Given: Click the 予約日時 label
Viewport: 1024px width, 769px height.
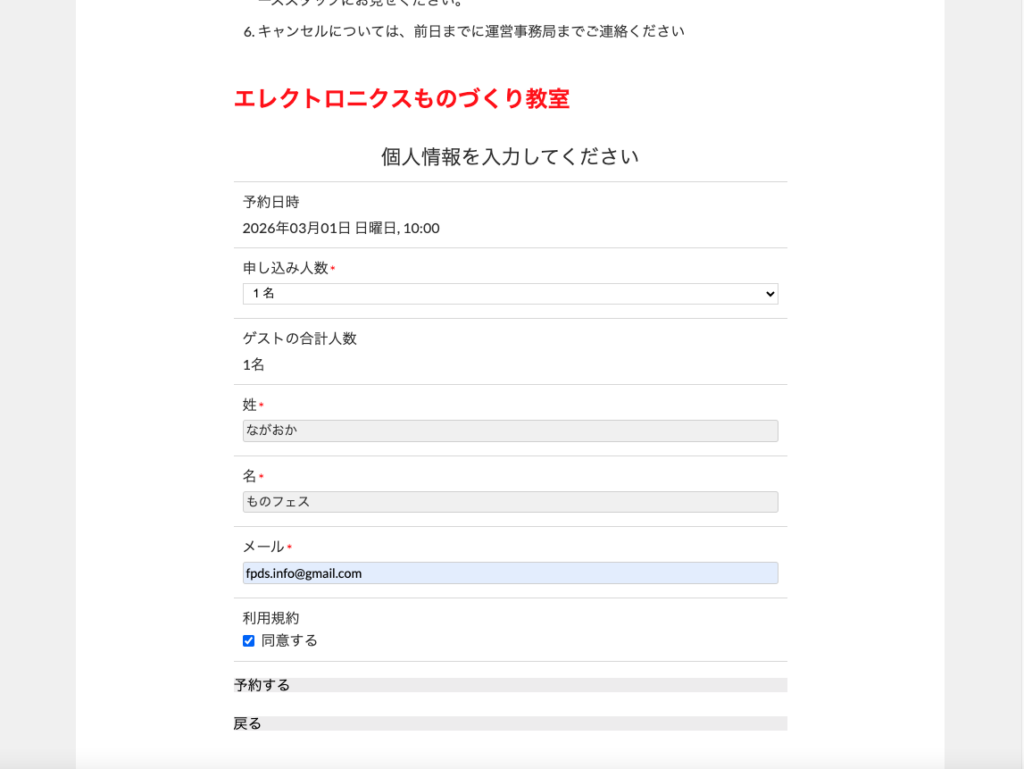Looking at the screenshot, I should (270, 202).
